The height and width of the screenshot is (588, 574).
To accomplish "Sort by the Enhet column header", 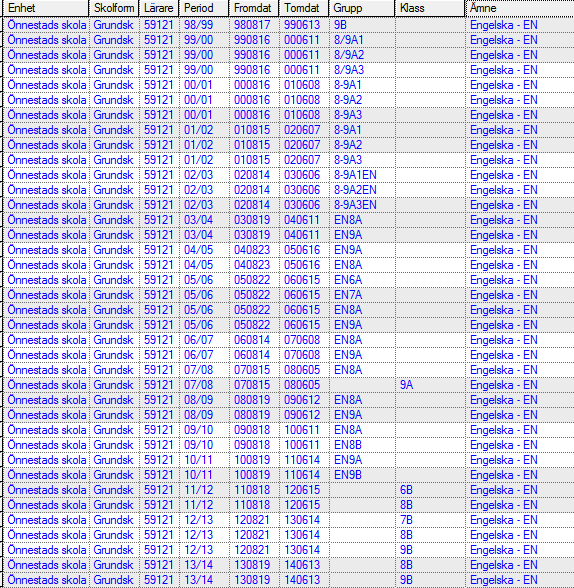I will tap(46, 8).
